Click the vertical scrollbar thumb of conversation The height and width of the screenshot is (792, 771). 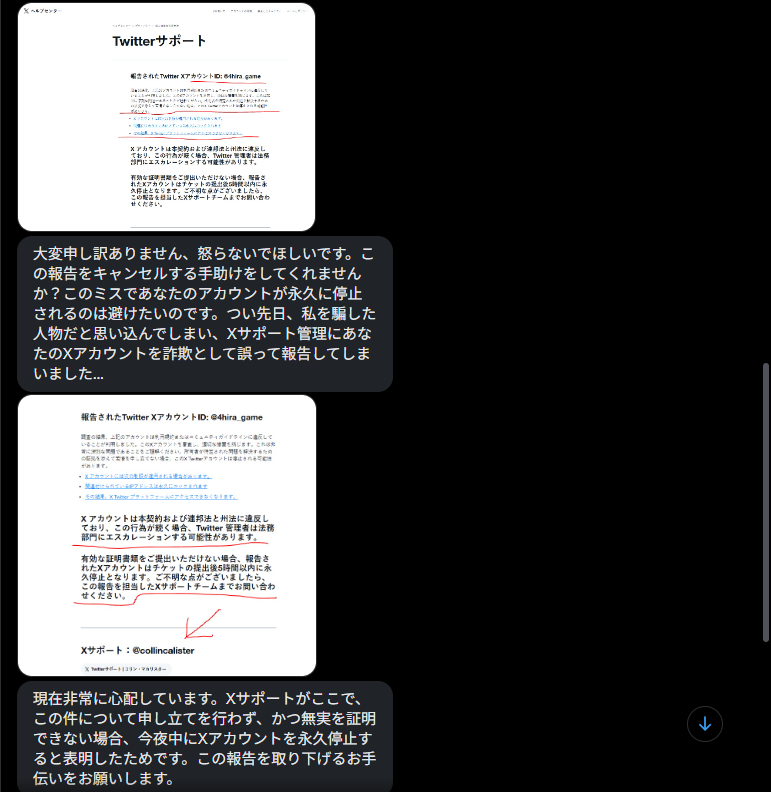coord(766,503)
